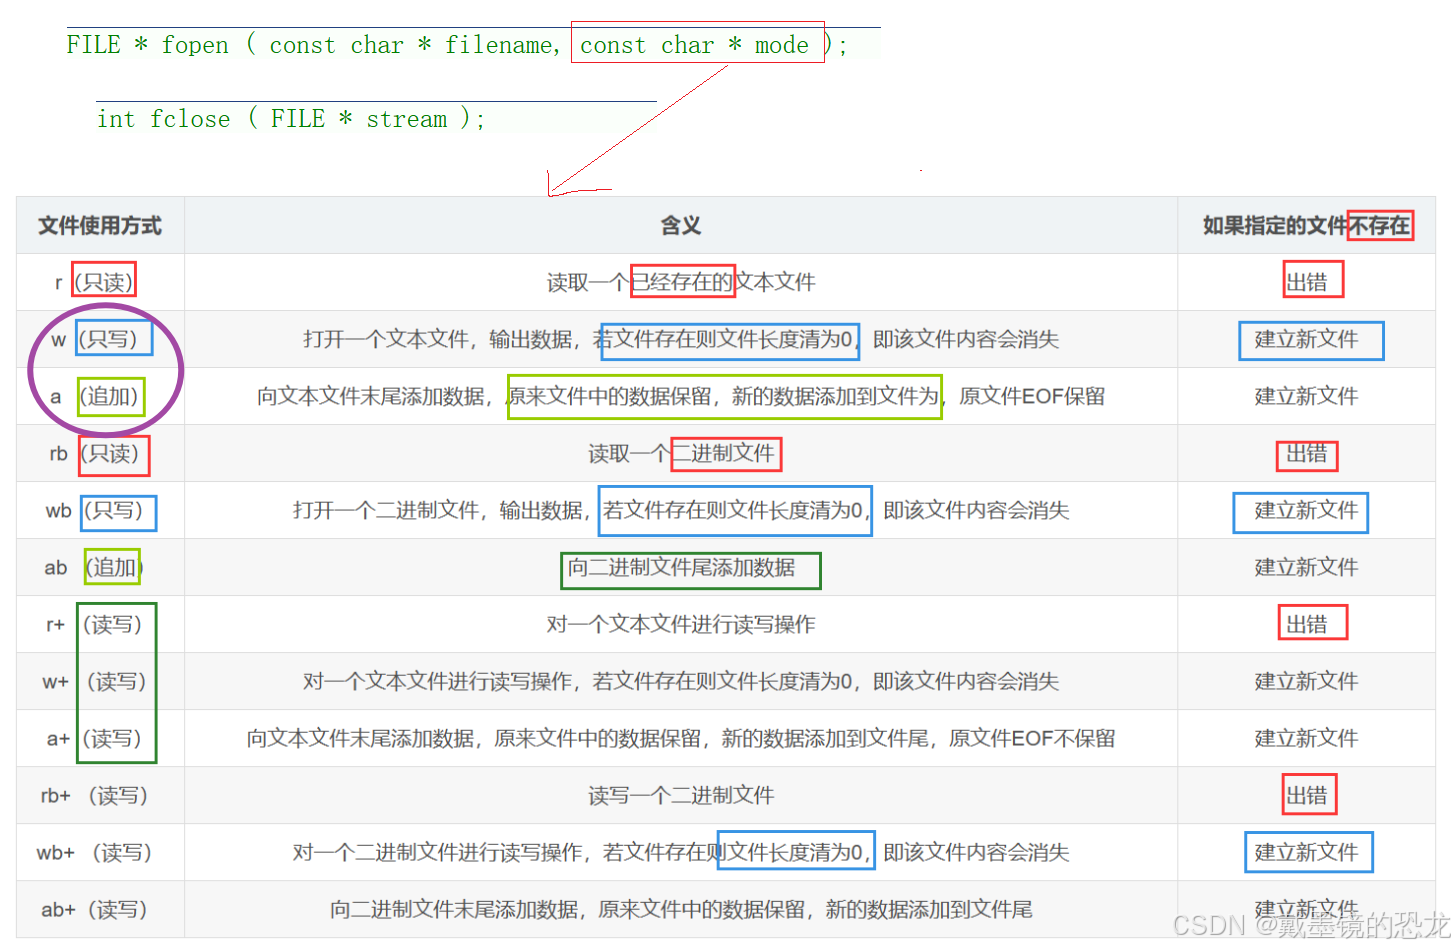Click the a mode description '向文本文件末尾添加数据' with EOF保留
The height and width of the screenshot is (951, 1455).
pyautogui.click(x=681, y=397)
